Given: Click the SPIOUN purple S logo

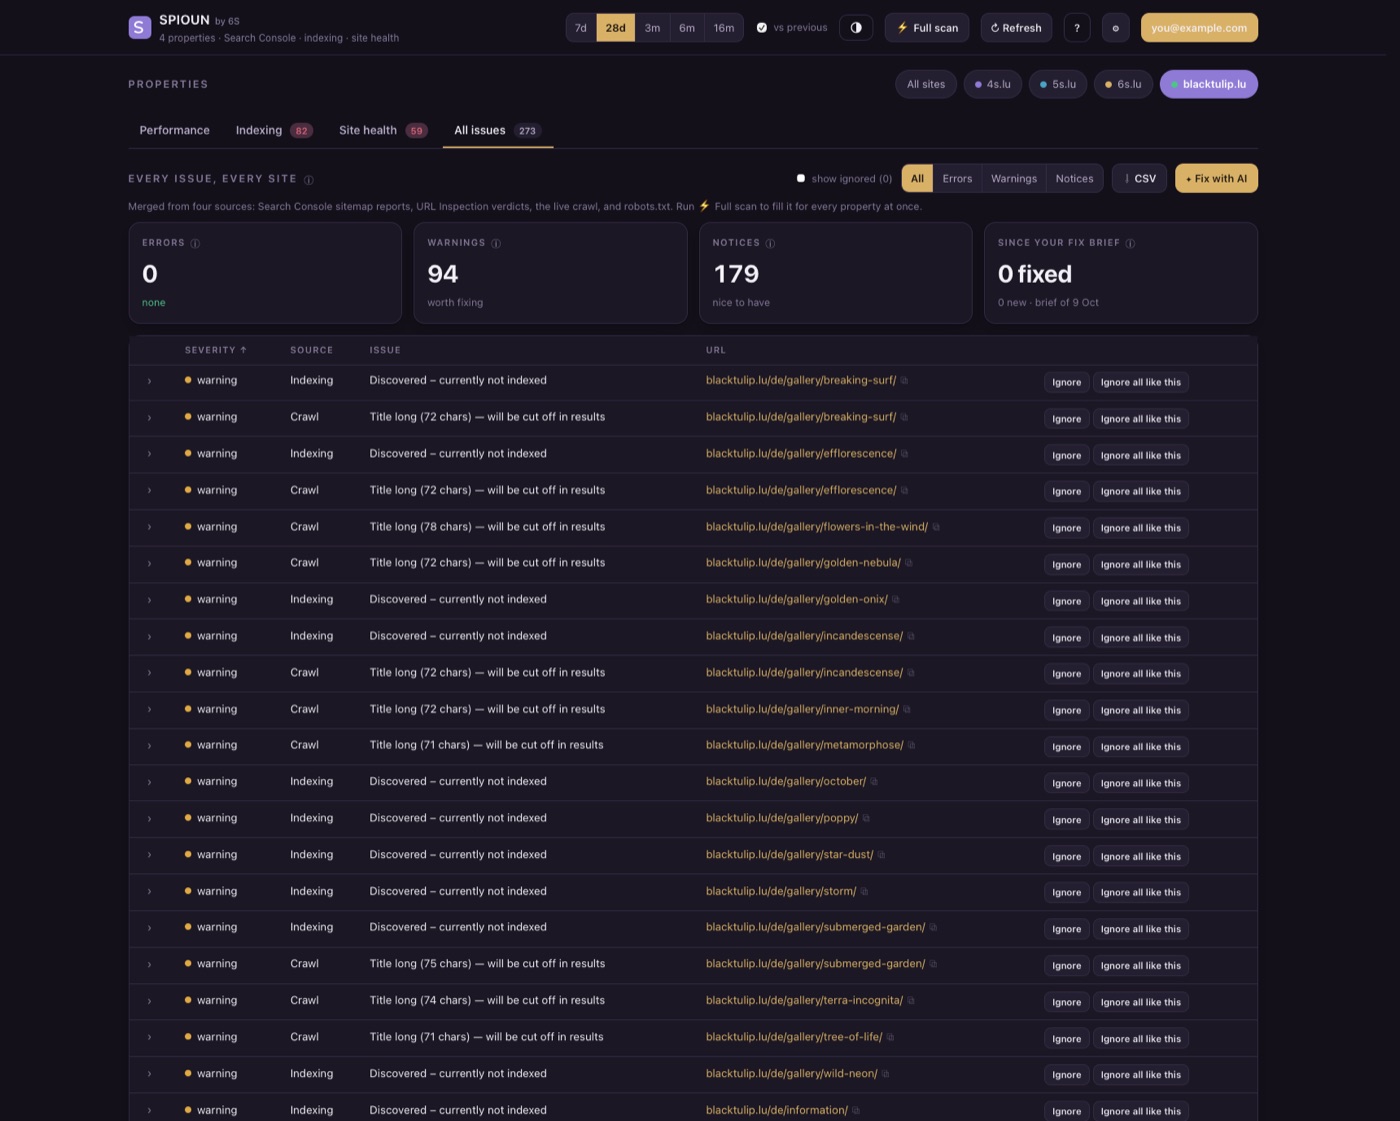Looking at the screenshot, I should pos(139,28).
